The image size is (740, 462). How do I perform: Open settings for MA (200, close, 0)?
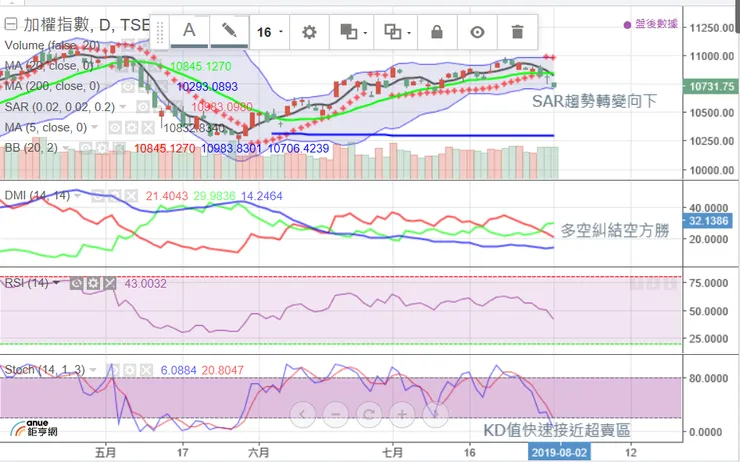point(144,86)
